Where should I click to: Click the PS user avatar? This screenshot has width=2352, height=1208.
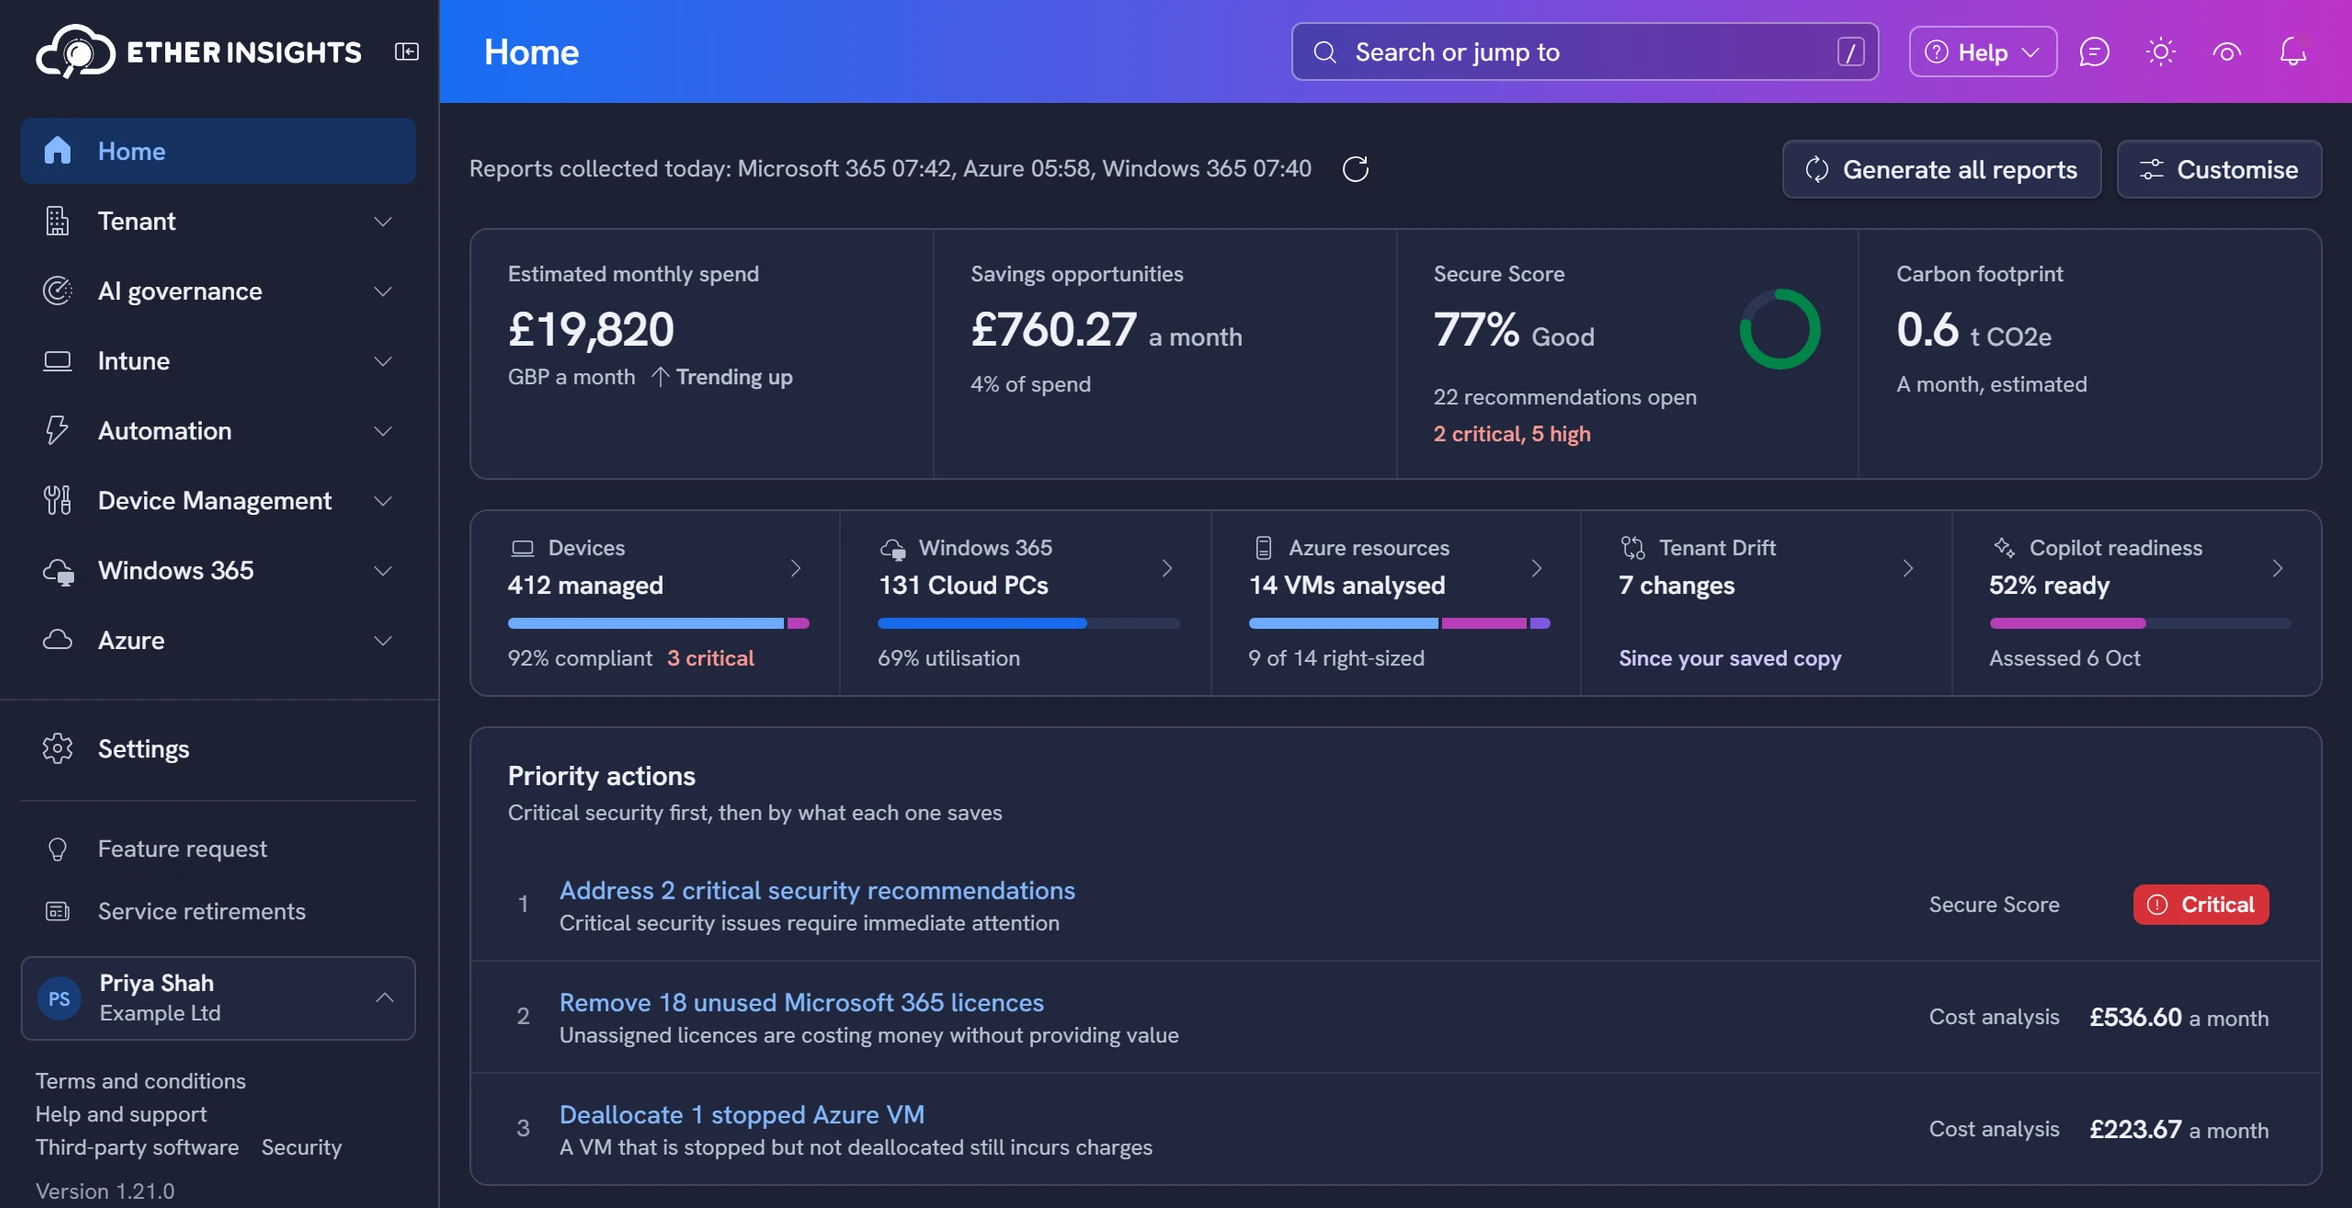click(59, 998)
